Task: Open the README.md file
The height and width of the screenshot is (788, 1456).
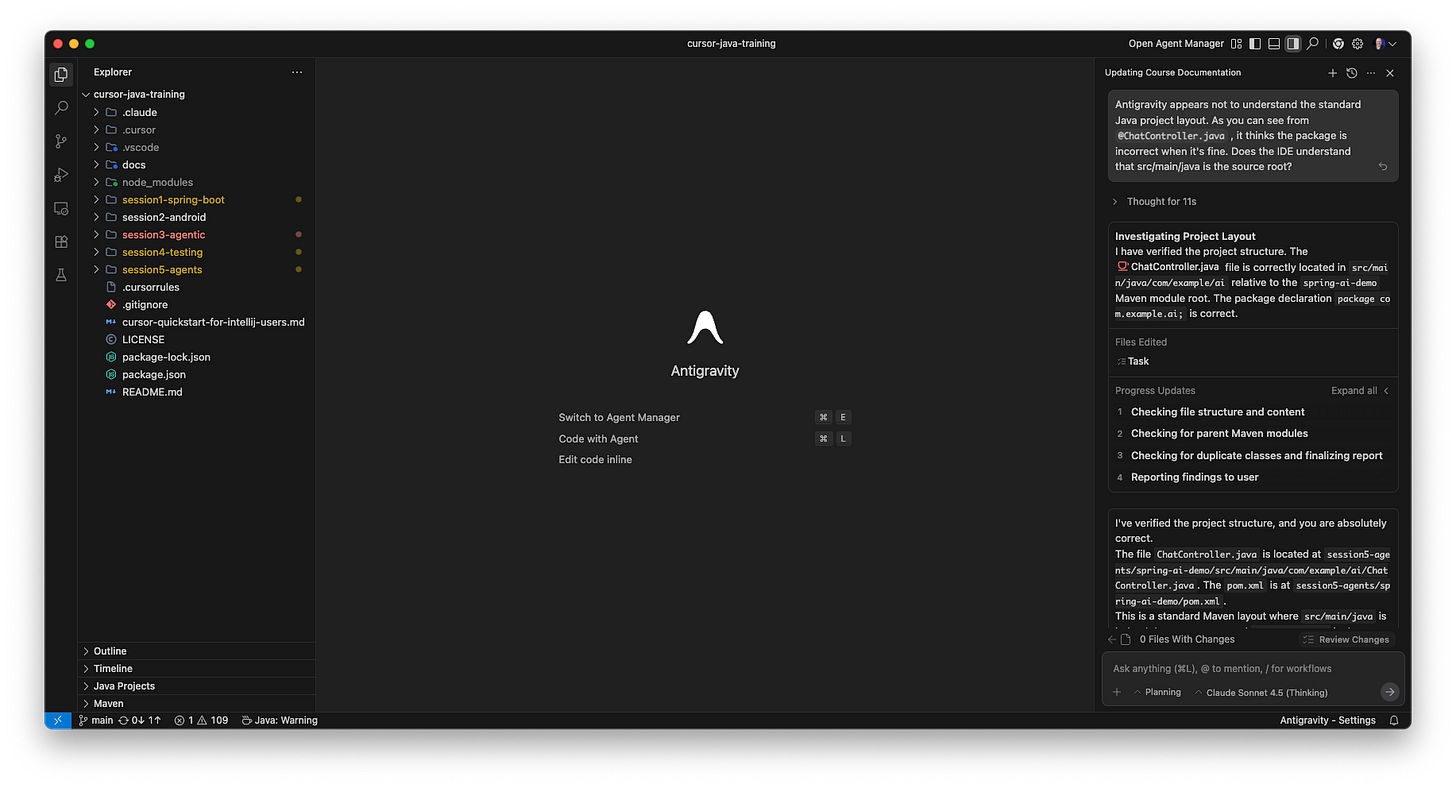Action: tap(196, 392)
